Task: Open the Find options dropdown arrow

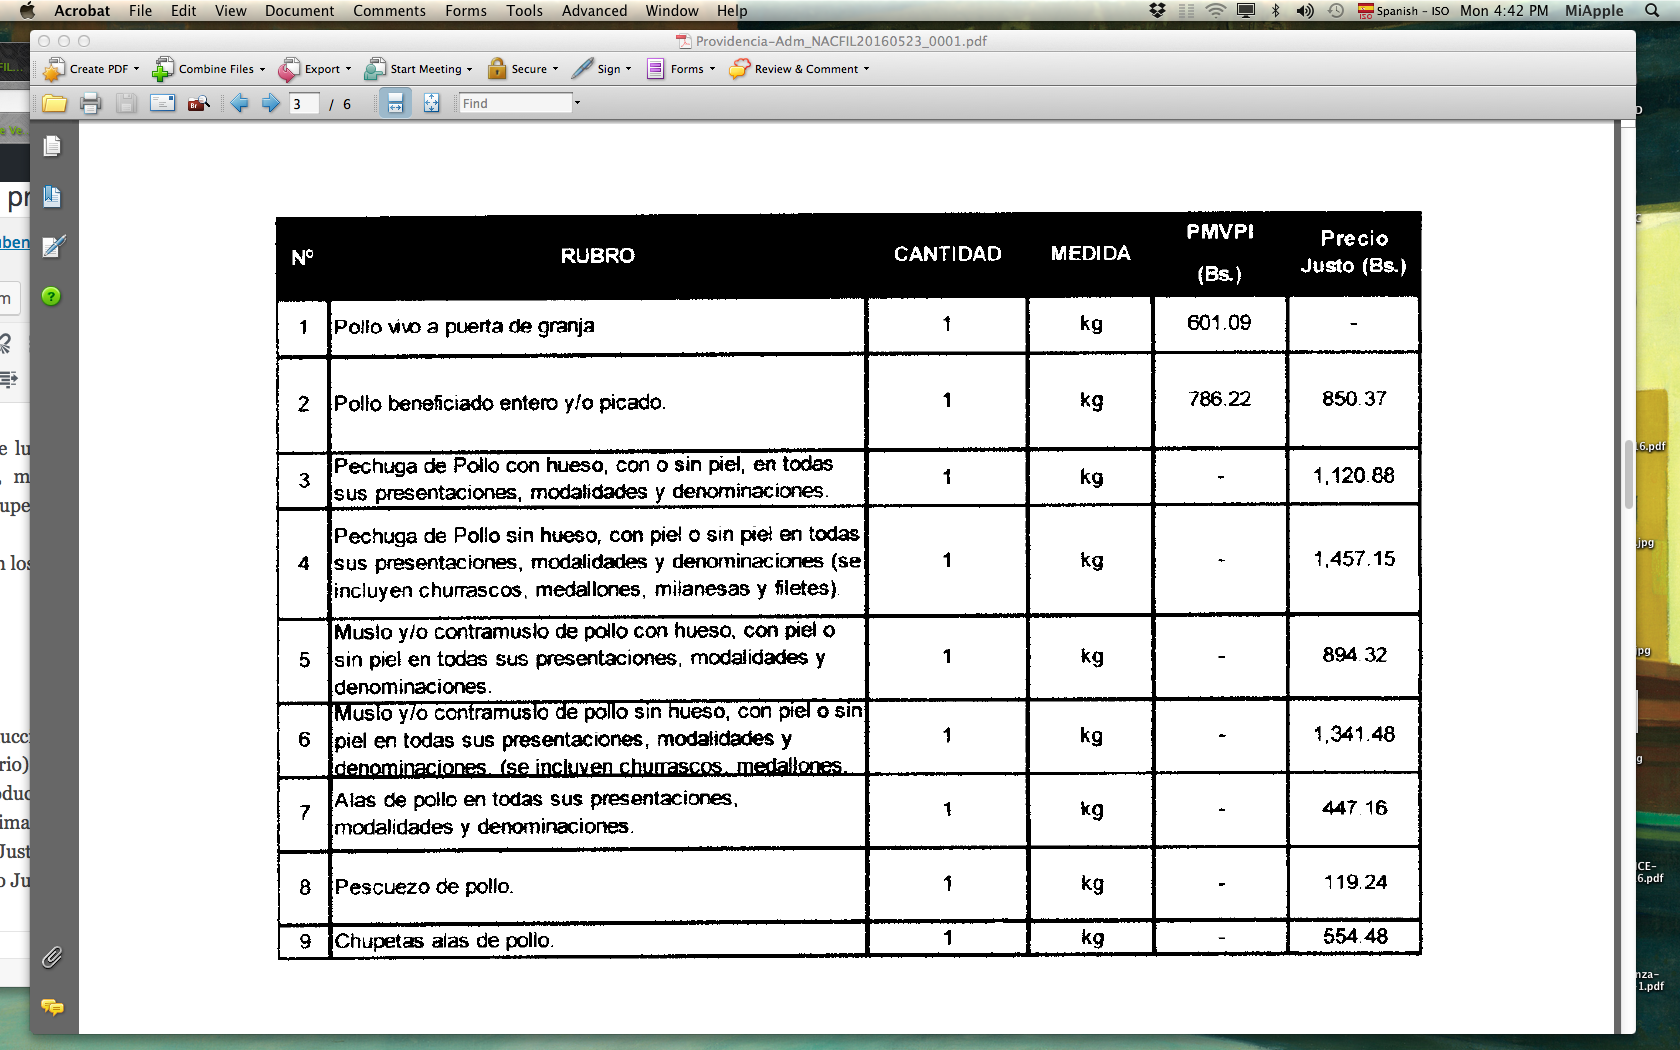Action: point(577,103)
